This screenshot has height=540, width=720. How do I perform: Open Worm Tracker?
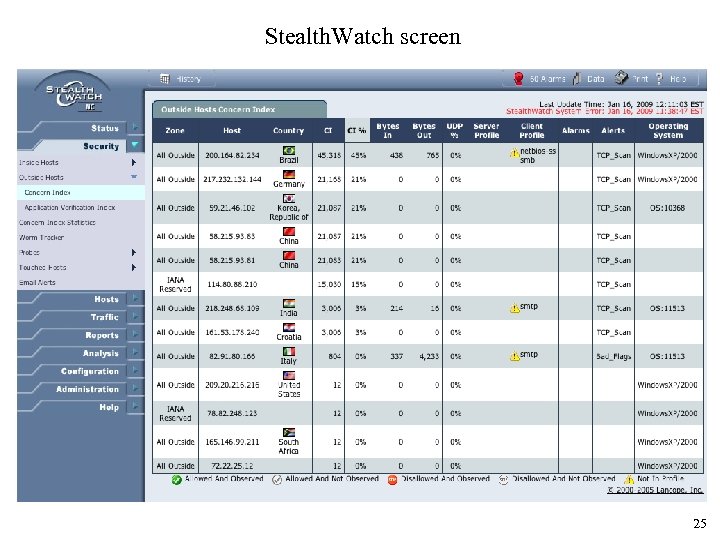(41, 237)
